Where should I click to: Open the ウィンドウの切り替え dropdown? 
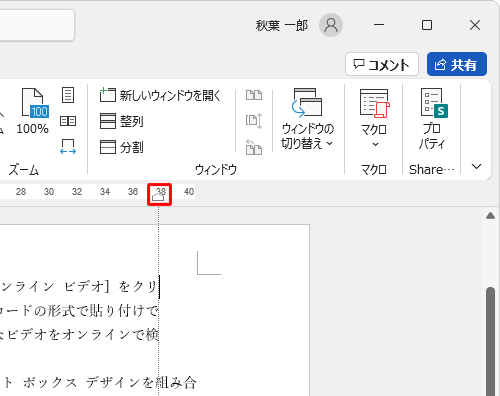click(307, 119)
